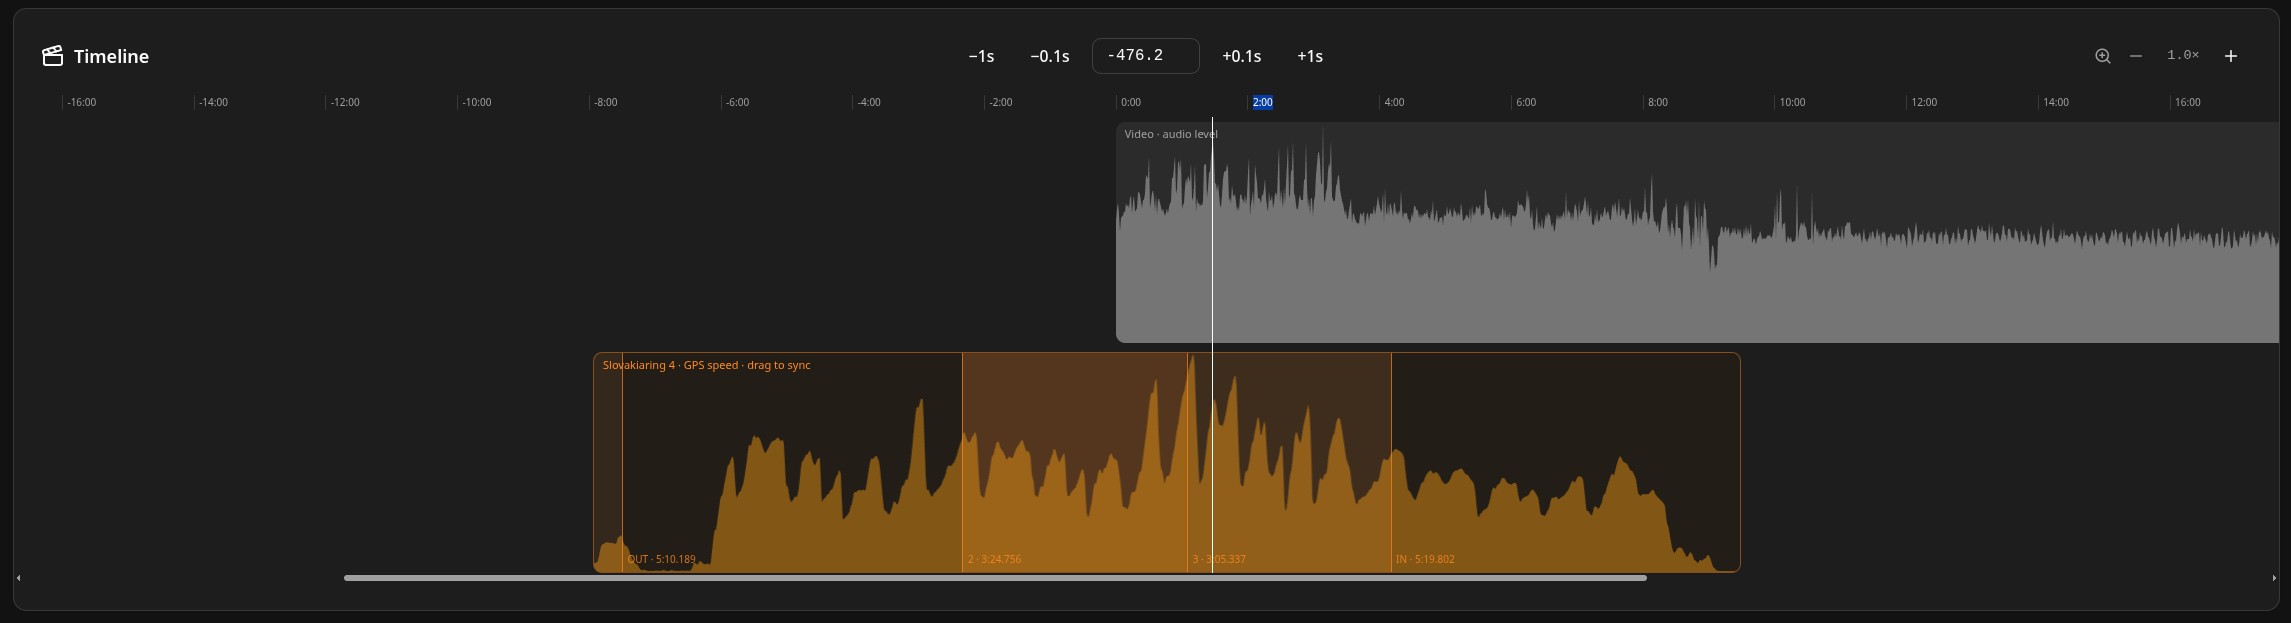Screen dimensions: 2291x623
Task: Click the Timeline panel title
Action: coord(111,56)
